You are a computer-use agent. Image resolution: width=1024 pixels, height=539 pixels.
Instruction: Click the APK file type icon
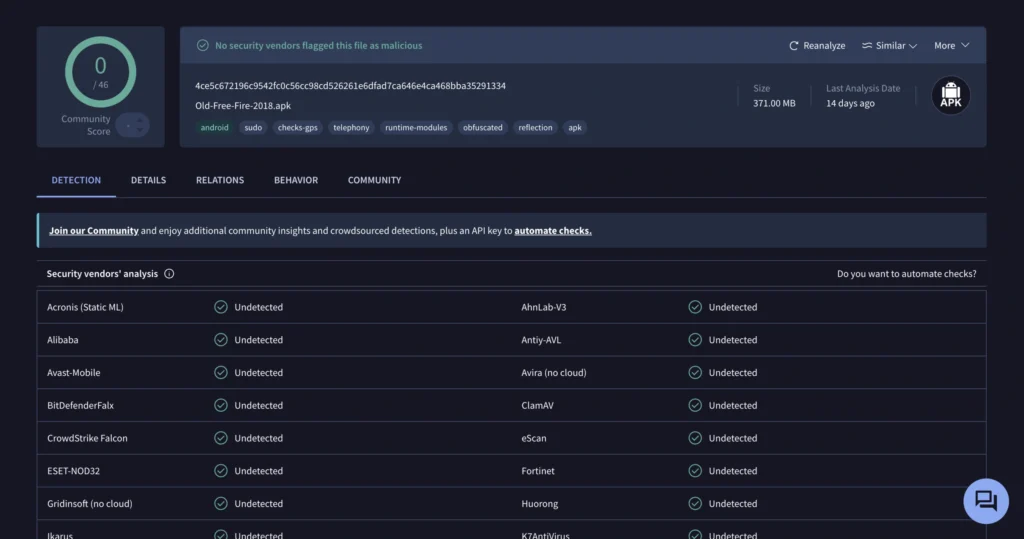point(950,95)
